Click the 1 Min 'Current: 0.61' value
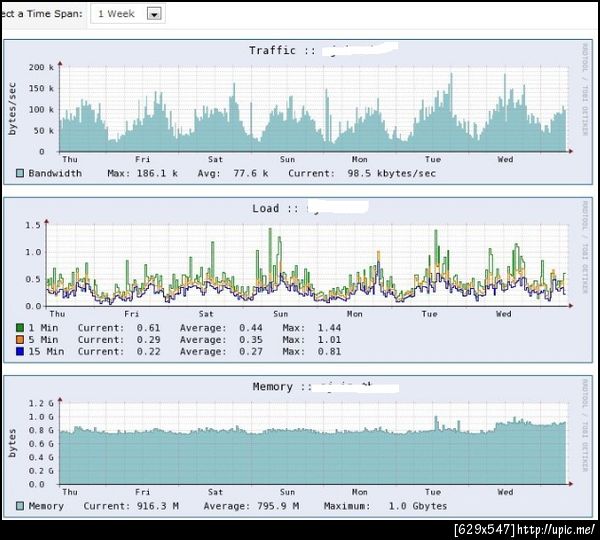 pos(119,328)
